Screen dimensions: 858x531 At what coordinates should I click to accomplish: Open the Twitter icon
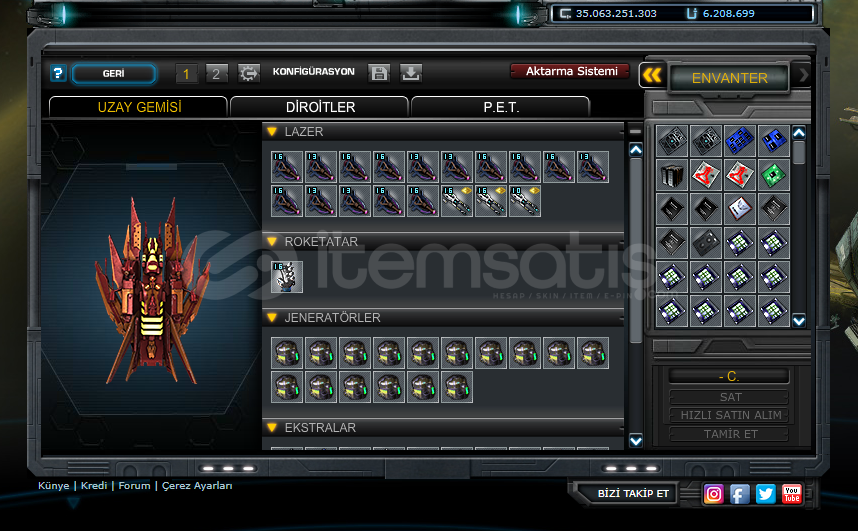tap(766, 494)
